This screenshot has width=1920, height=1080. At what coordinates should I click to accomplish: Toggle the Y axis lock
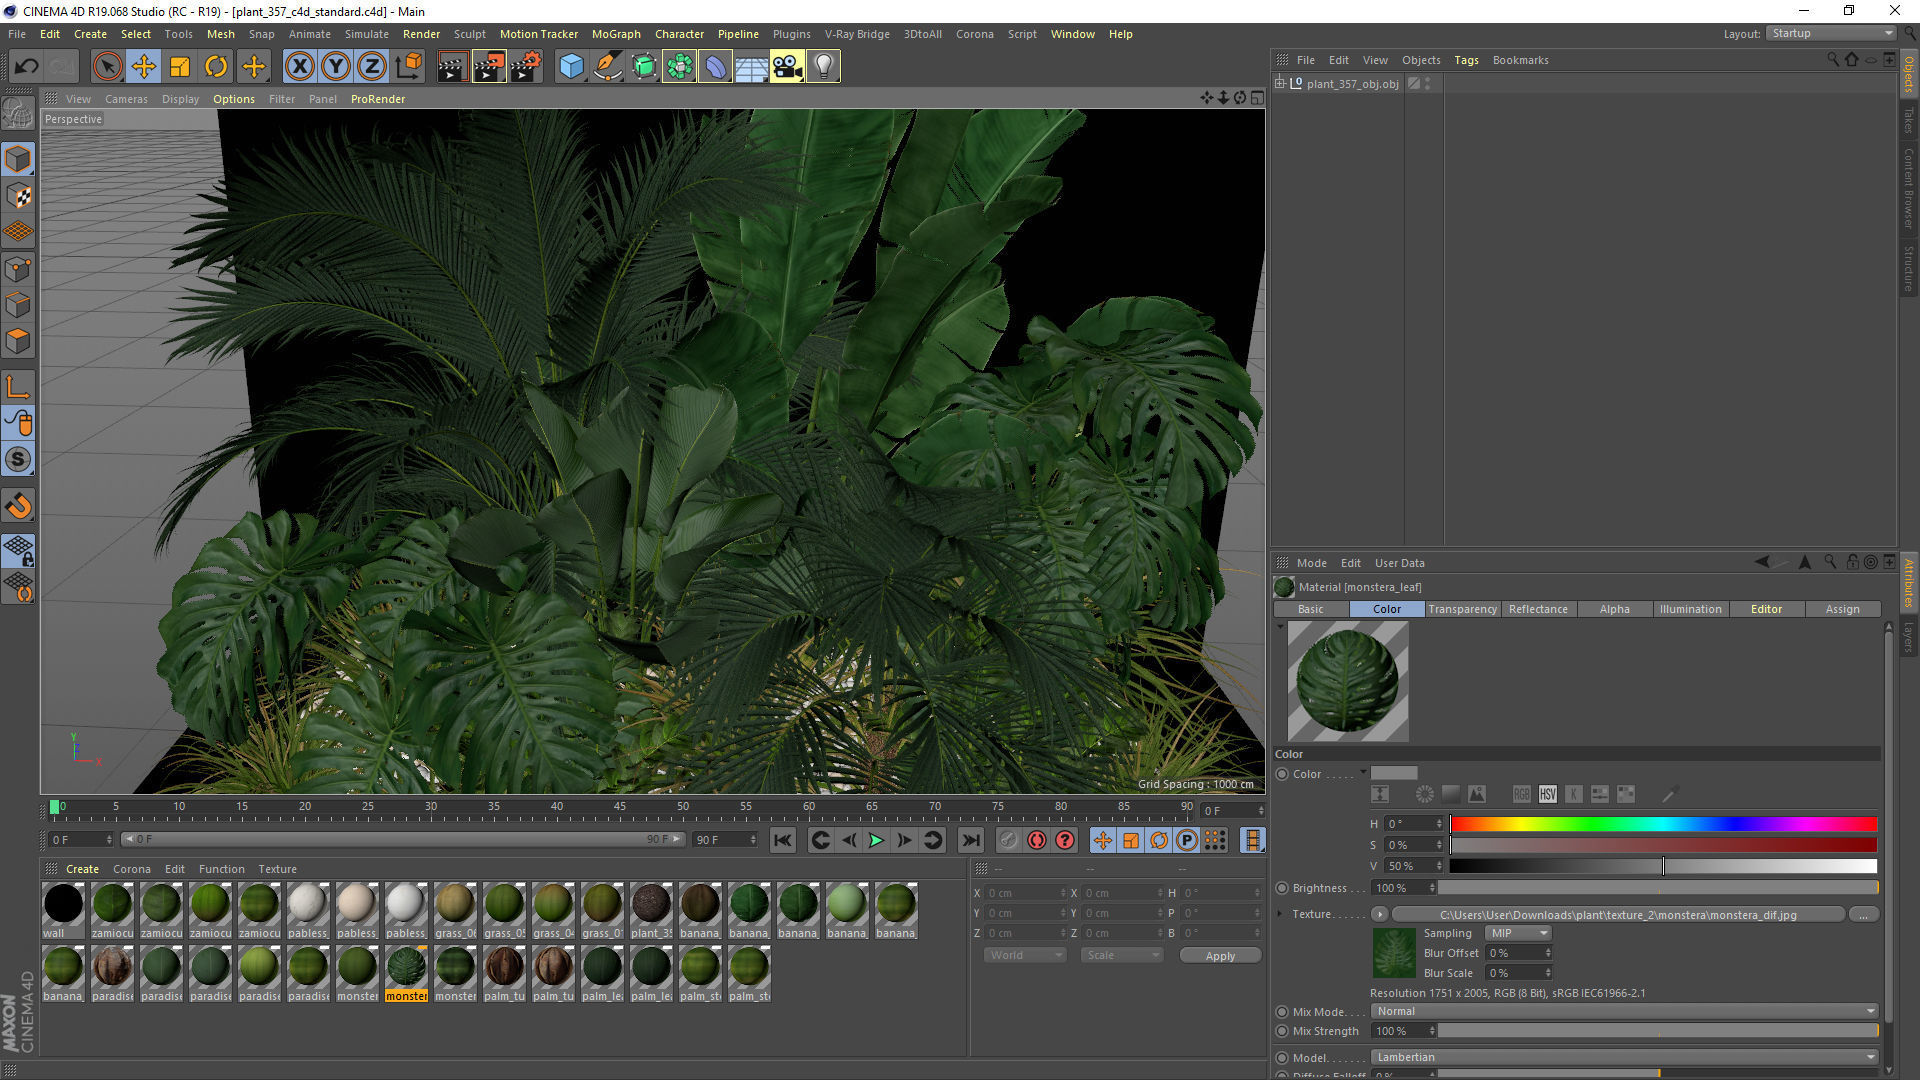(x=336, y=67)
